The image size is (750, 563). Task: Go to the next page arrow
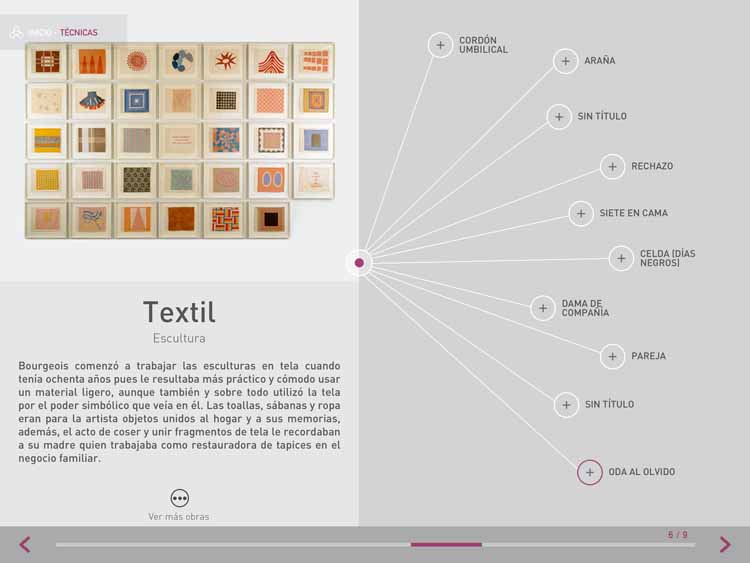pos(725,544)
